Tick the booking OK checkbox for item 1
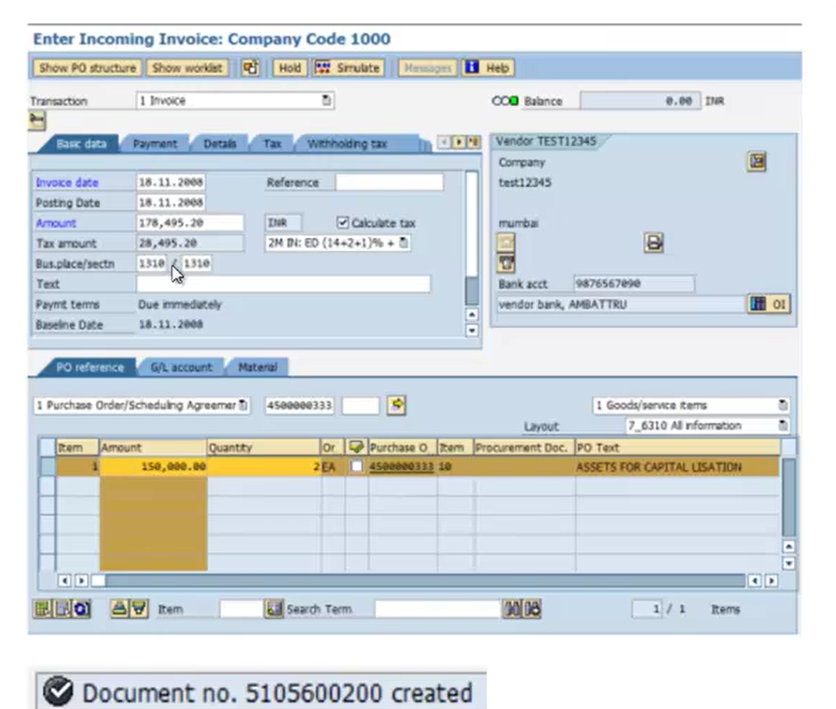 point(356,466)
